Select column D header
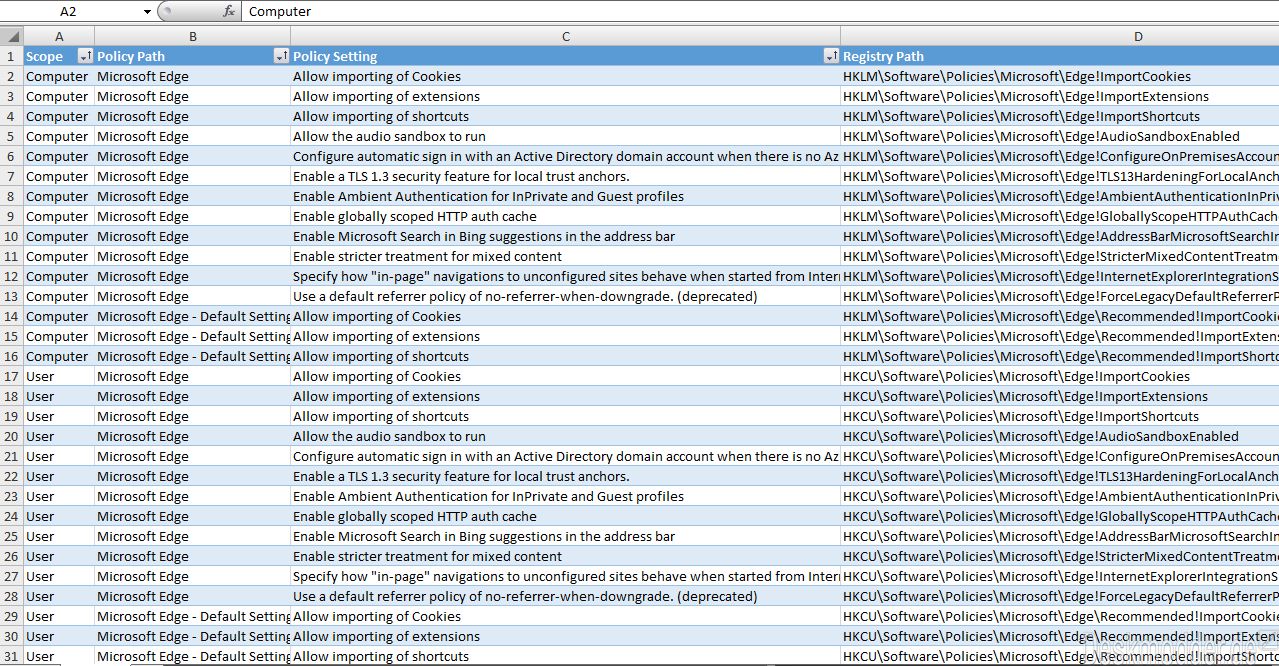 point(1060,36)
